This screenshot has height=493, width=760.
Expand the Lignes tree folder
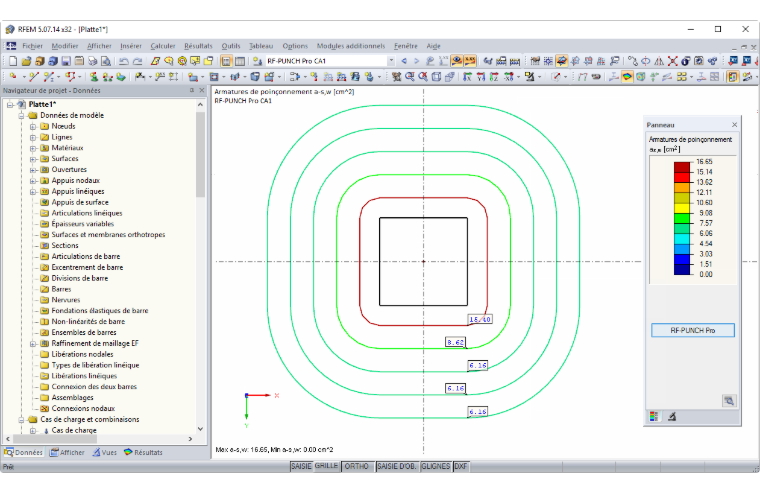tap(33, 137)
